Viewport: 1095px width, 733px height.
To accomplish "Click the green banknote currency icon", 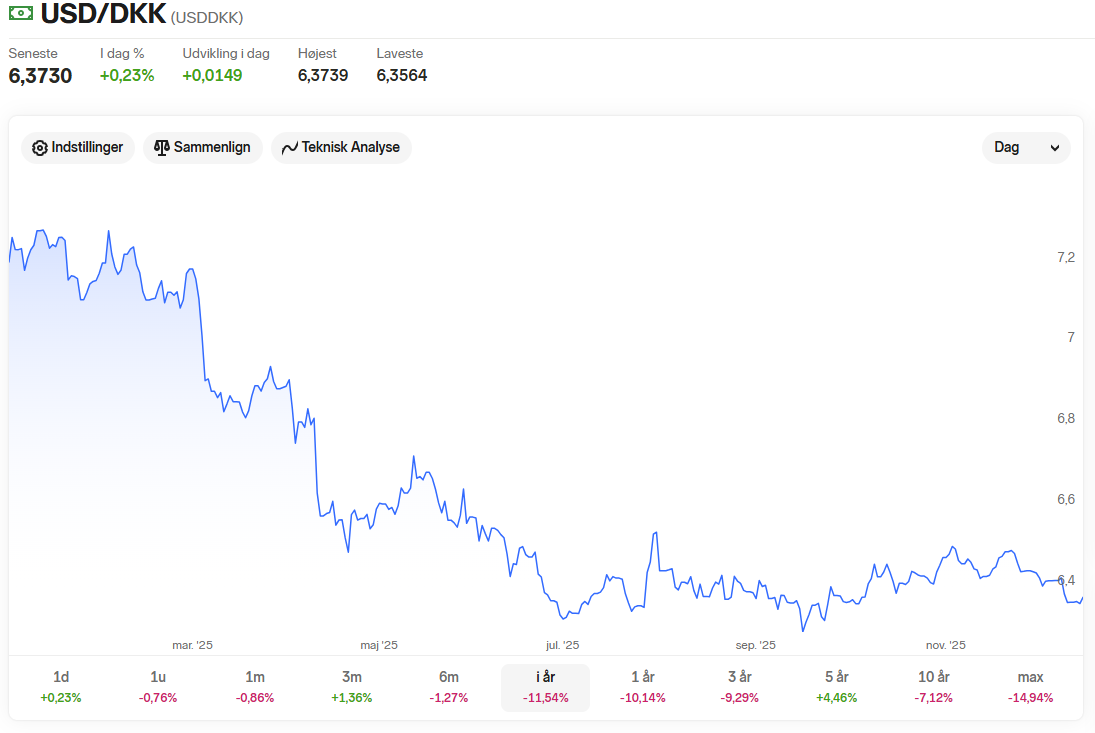I will pos(20,13).
